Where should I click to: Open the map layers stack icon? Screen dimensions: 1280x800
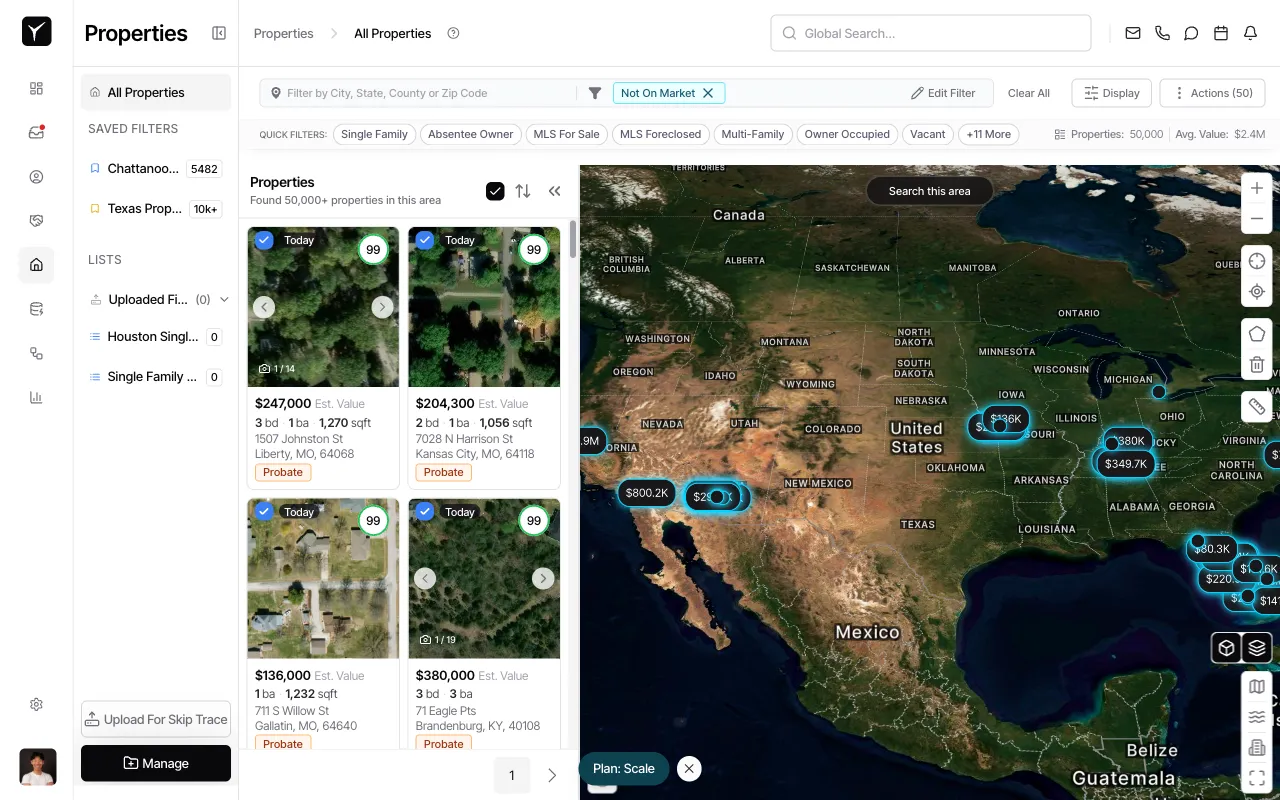(1257, 648)
